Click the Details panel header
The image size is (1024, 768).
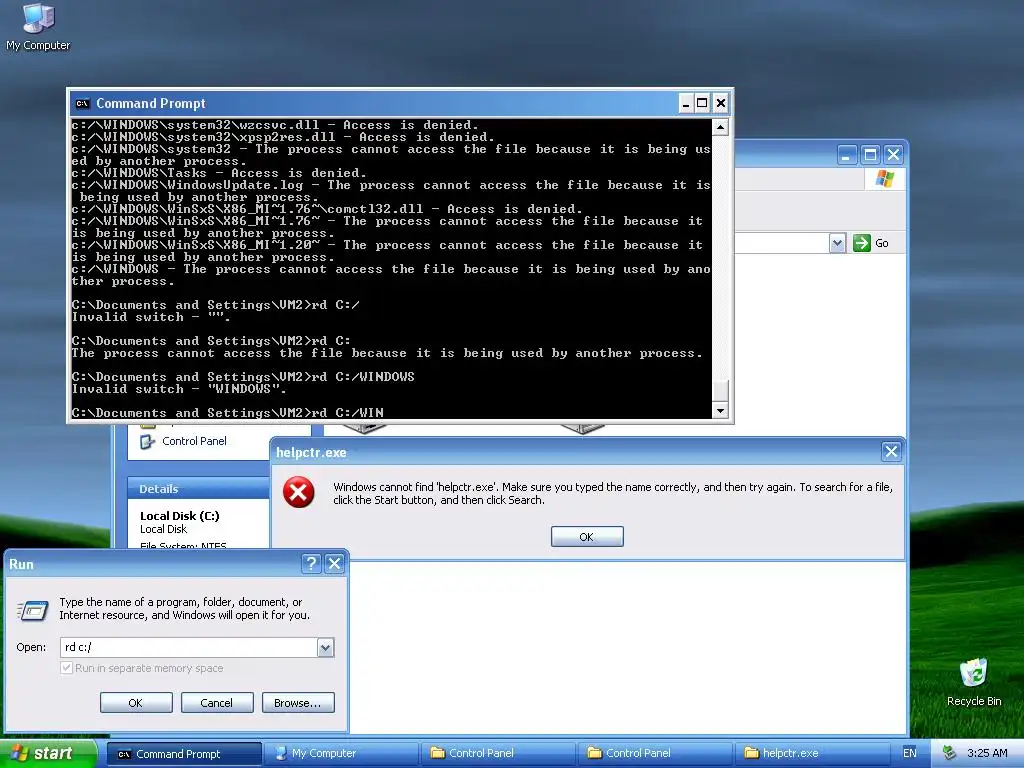pyautogui.click(x=198, y=488)
